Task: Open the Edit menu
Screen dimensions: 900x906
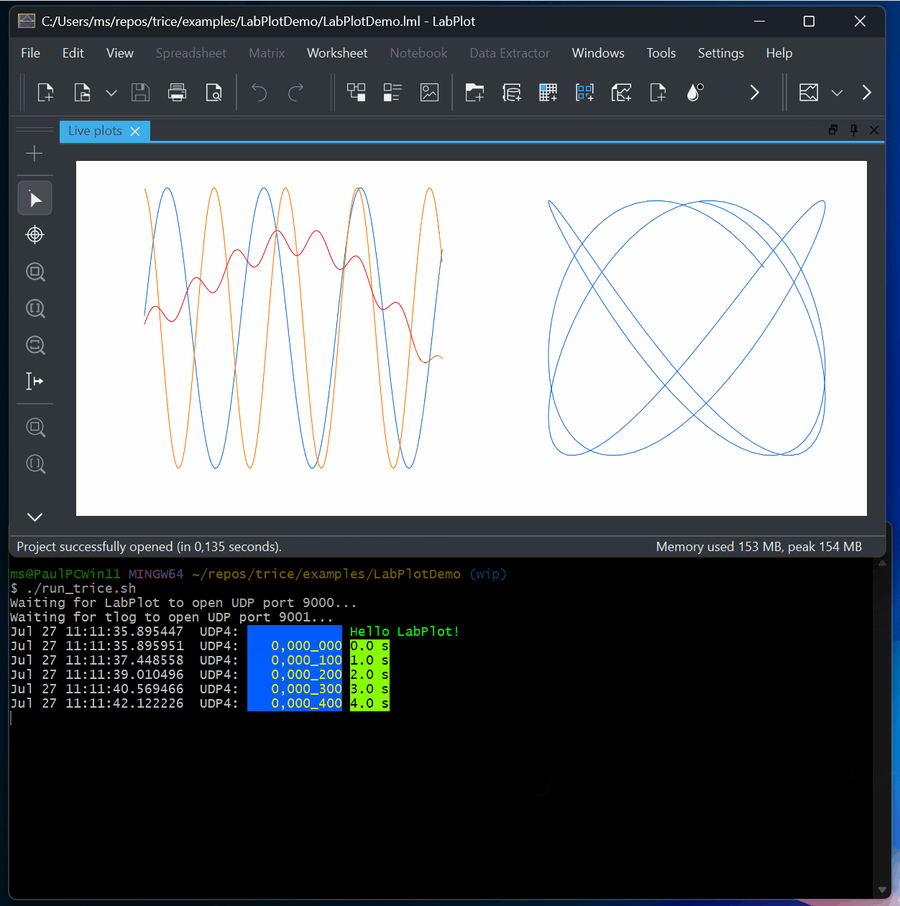Action: tap(73, 53)
